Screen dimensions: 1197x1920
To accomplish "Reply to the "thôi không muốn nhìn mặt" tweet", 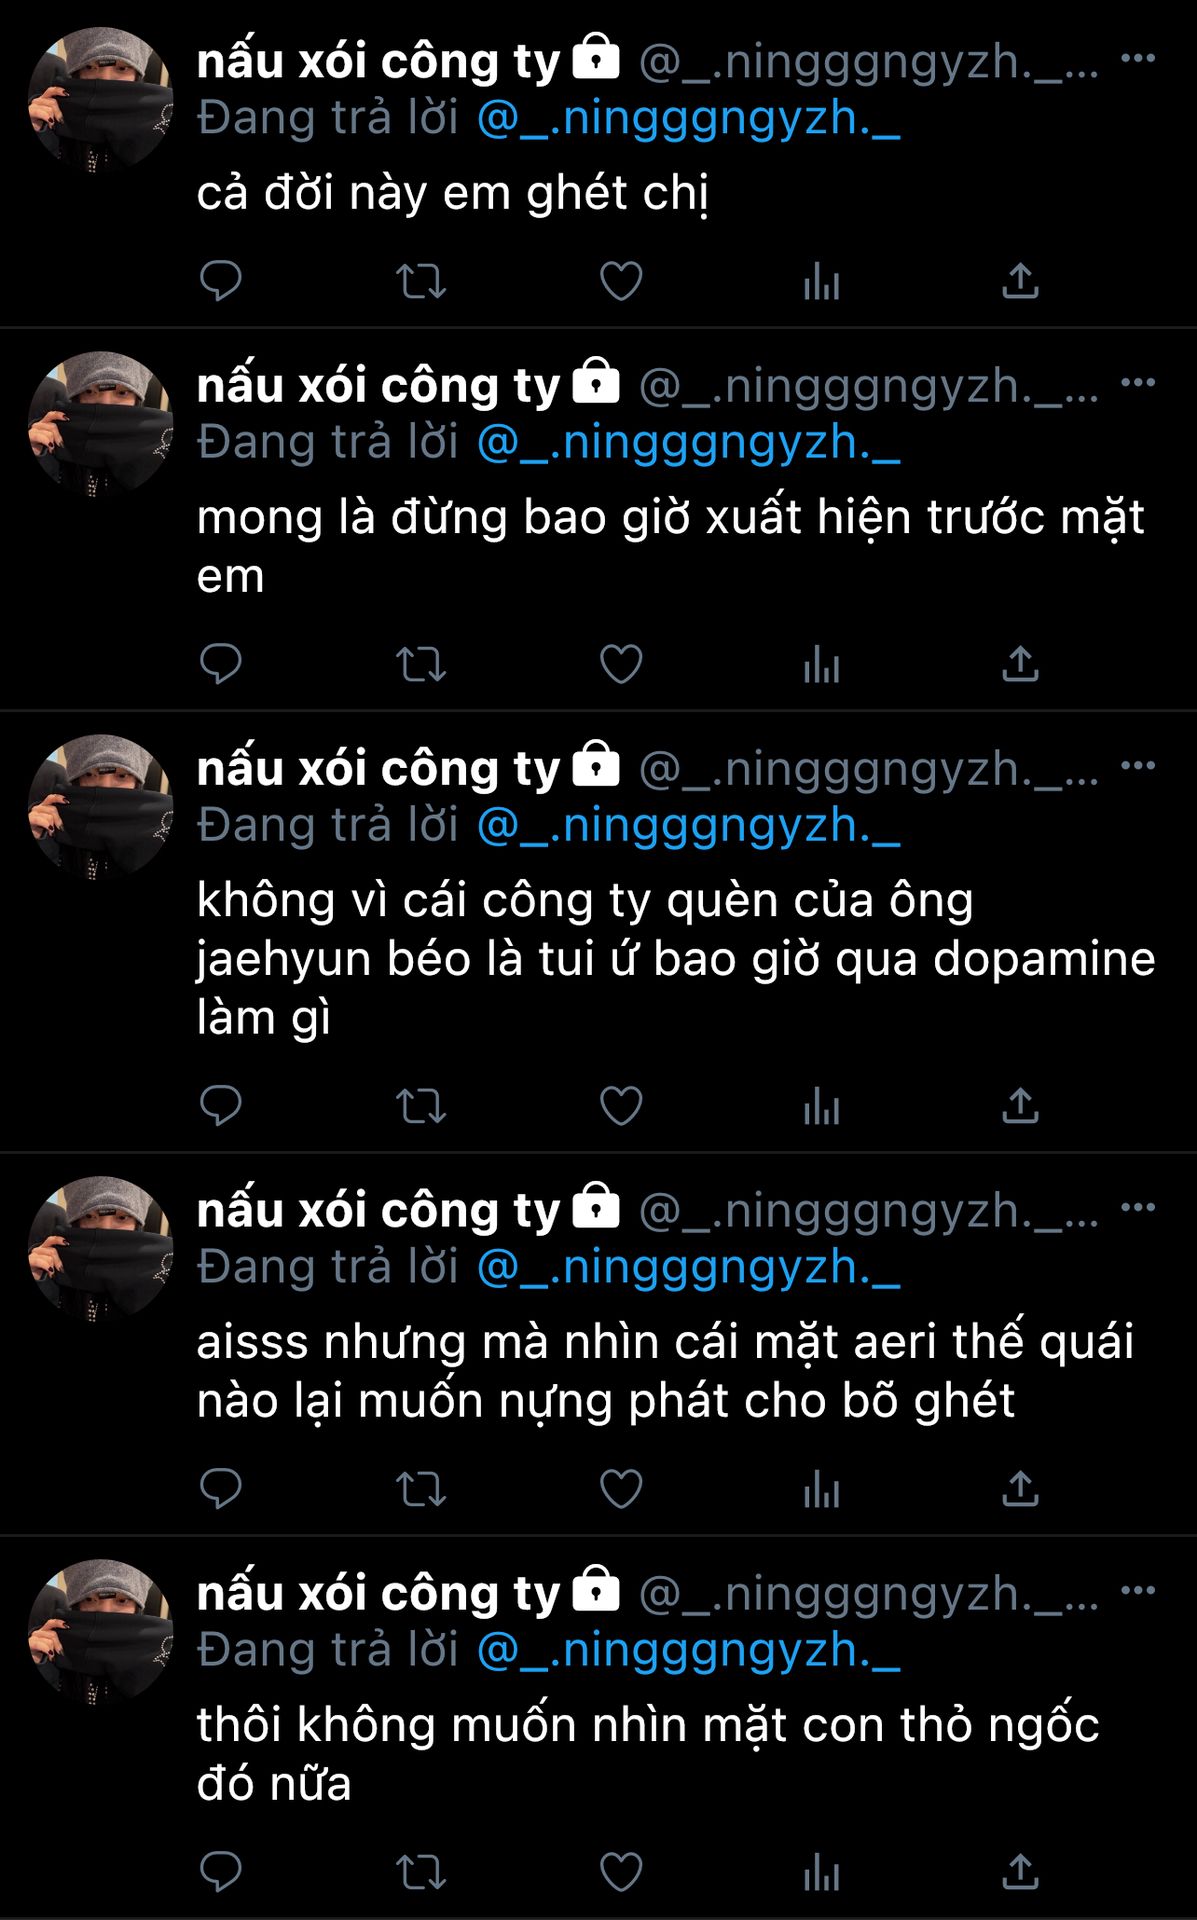I will pyautogui.click(x=220, y=1872).
